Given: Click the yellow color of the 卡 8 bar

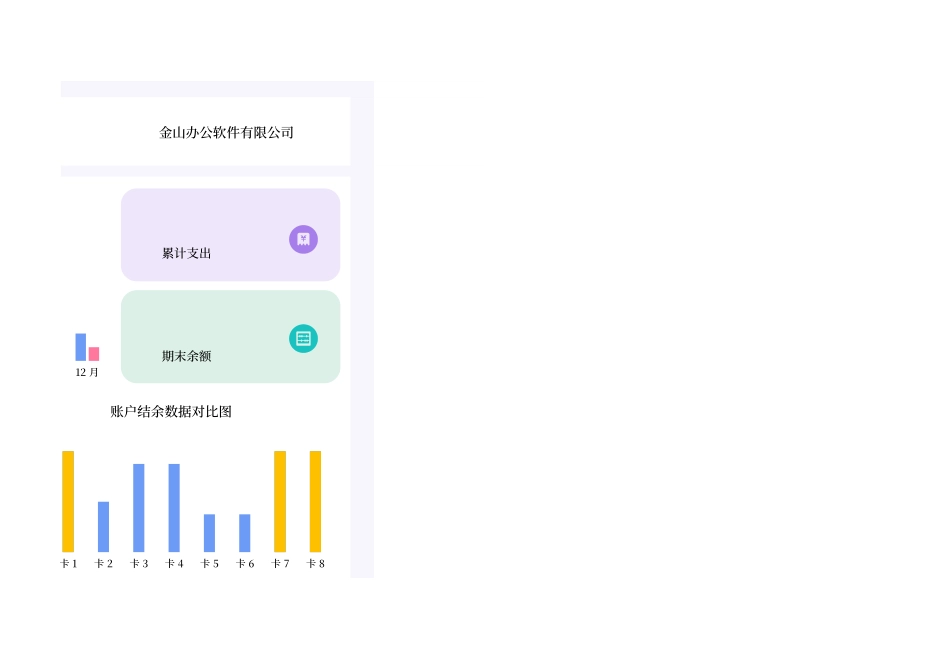Looking at the screenshot, I should pyautogui.click(x=315, y=502).
